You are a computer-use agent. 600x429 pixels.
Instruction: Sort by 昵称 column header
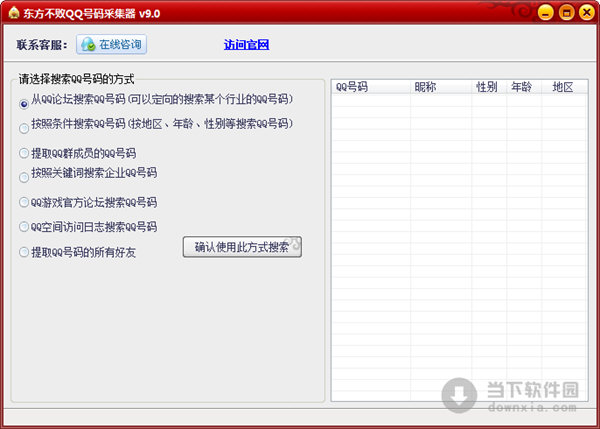click(441, 87)
